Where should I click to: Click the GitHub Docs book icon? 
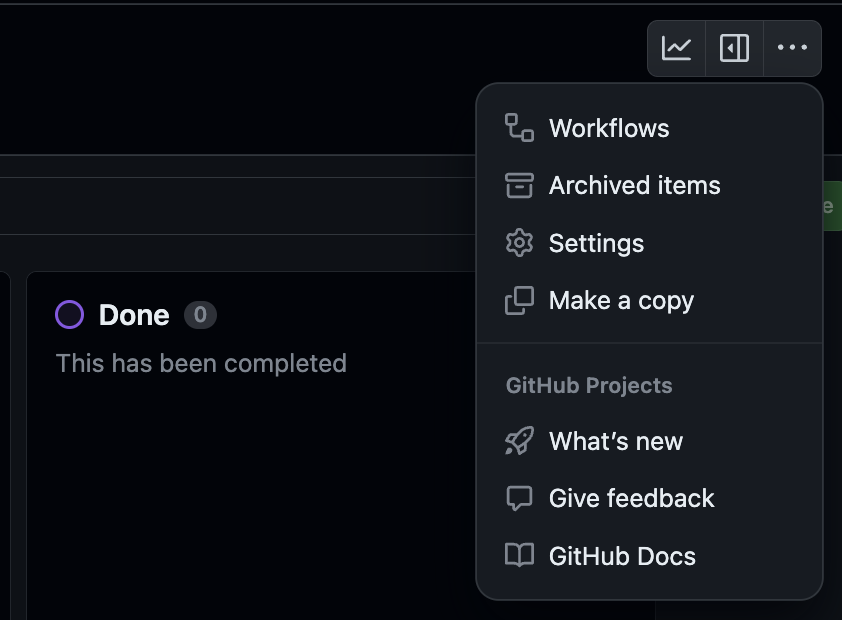(519, 556)
